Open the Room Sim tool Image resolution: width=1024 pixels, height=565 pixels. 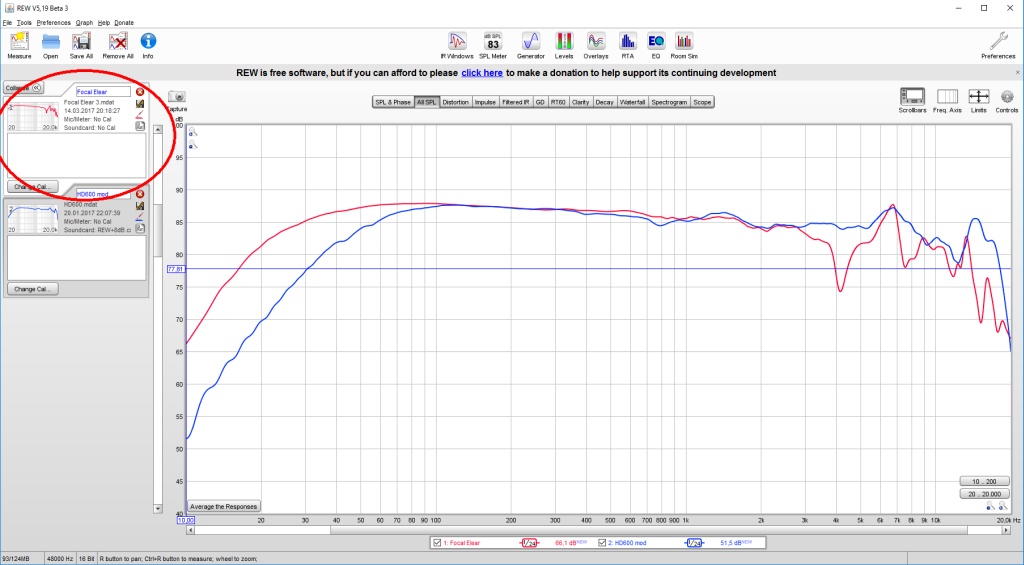[x=684, y=44]
